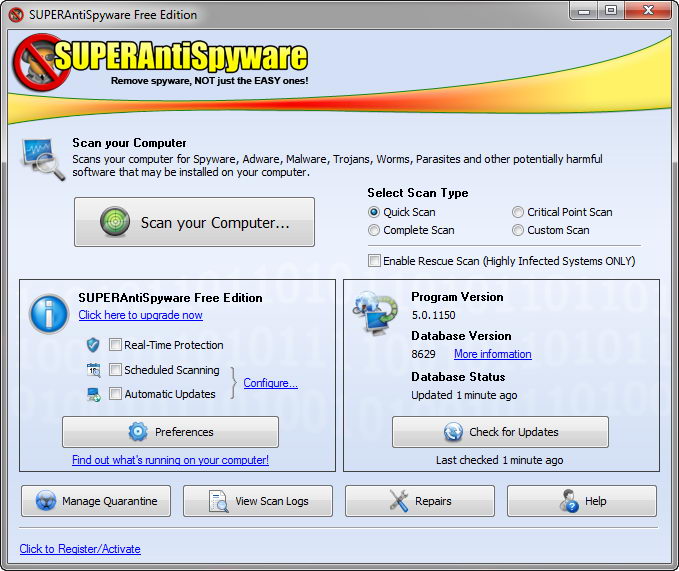
Task: Click the biohazard icon on Manage Quarantine
Action: (x=45, y=501)
